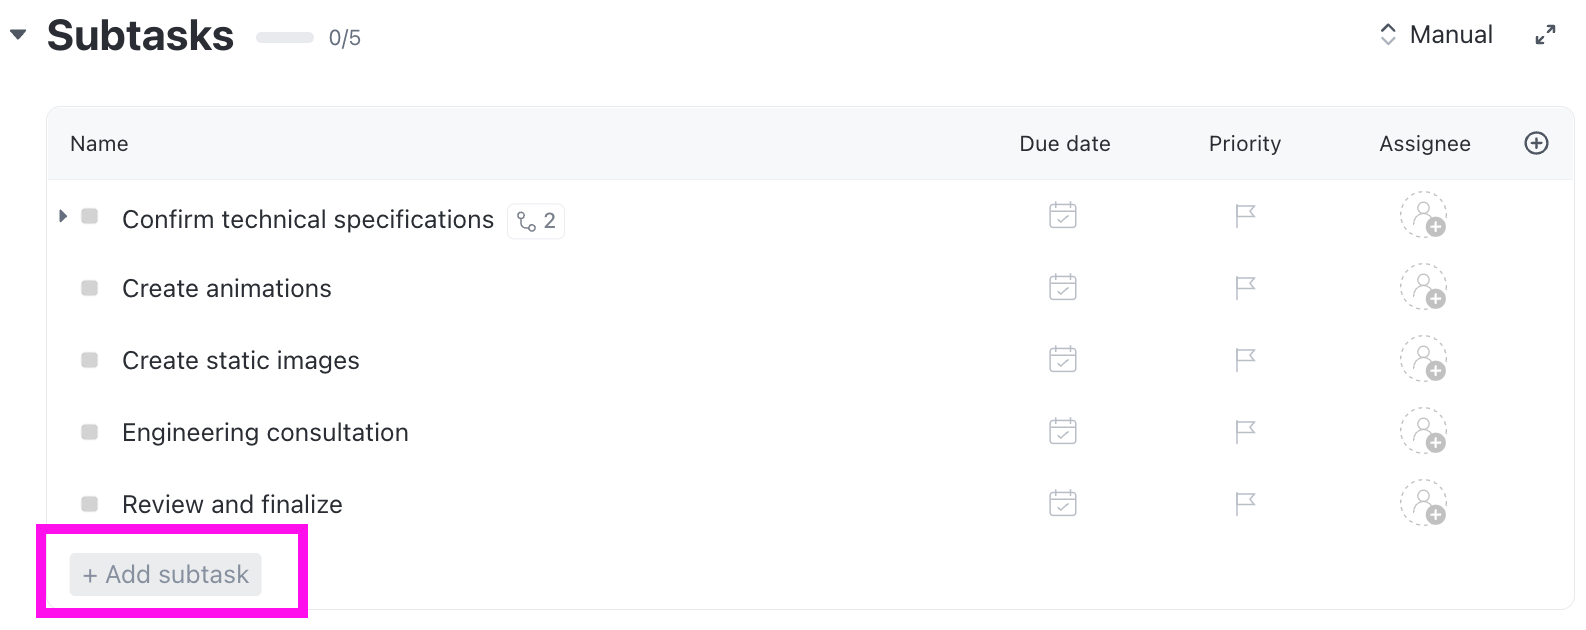Expand Confirm technical specifications nested subtasks

[x=63, y=216]
